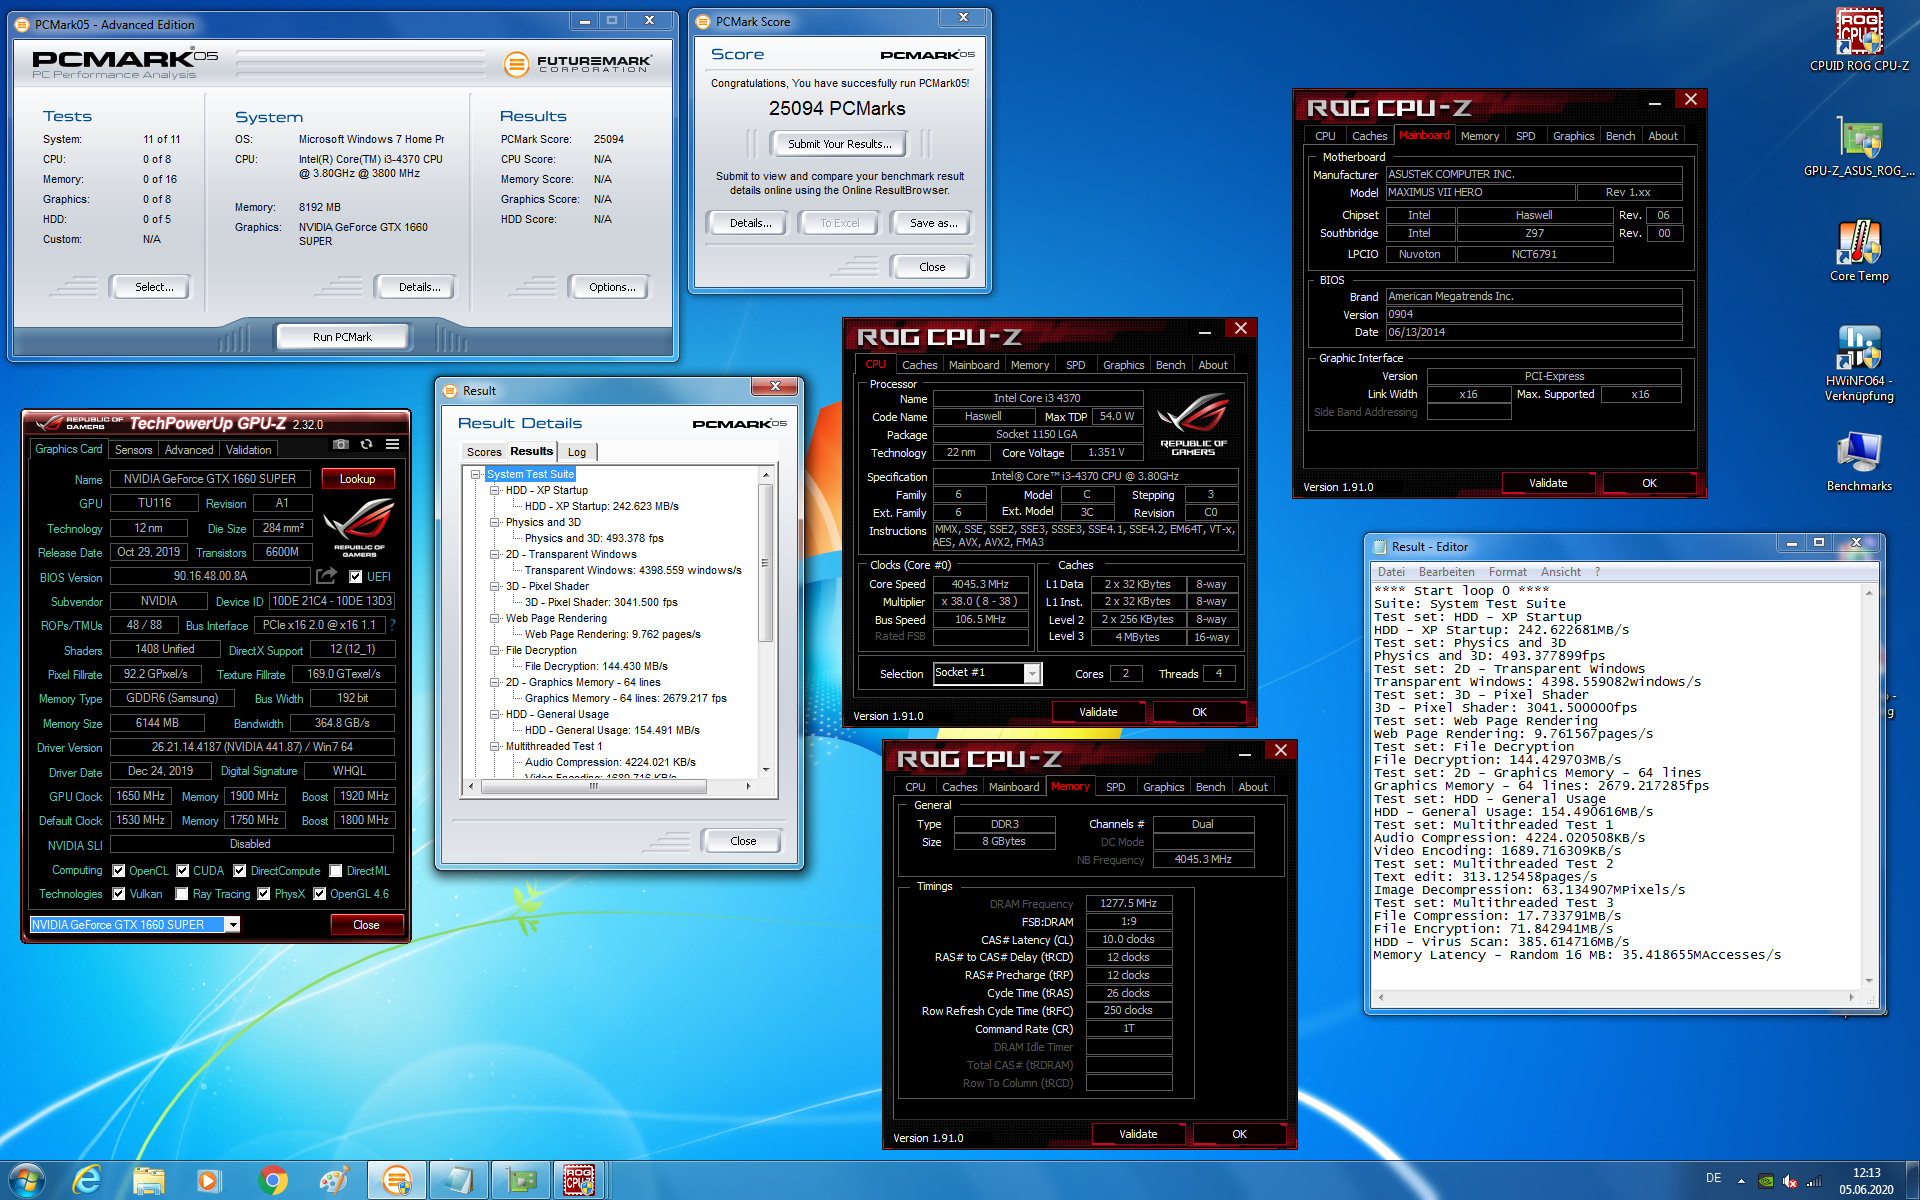
Task: Click the GPU-Z screenshot camera icon
Action: tap(341, 445)
